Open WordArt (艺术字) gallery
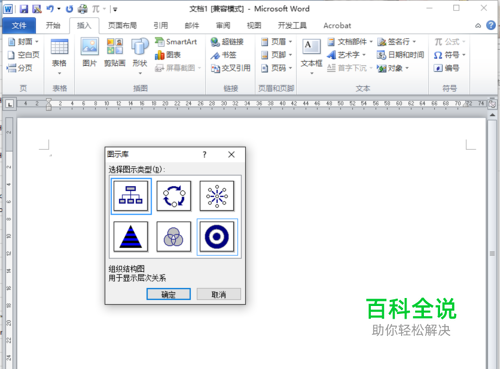The height and width of the screenshot is (369, 500). click(x=346, y=55)
